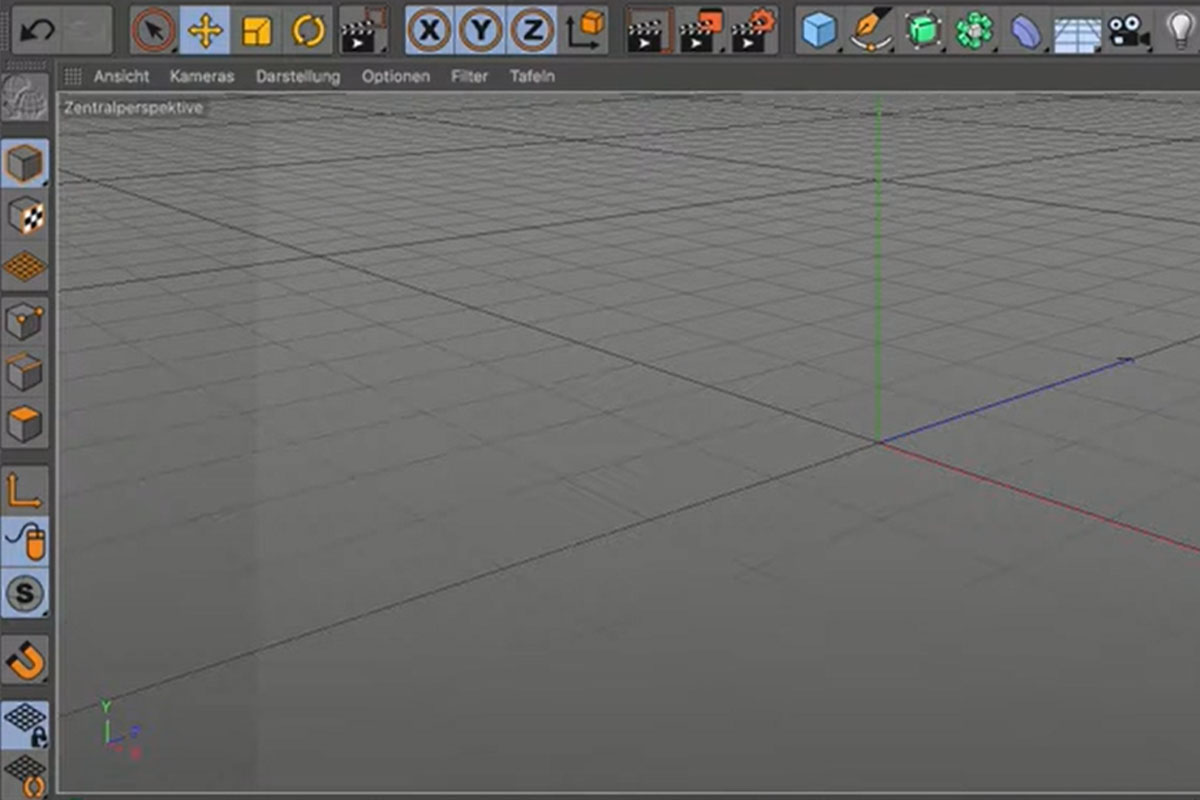Click the Planar Workplane icon at bottom
The width and height of the screenshot is (1200, 800).
(25, 777)
